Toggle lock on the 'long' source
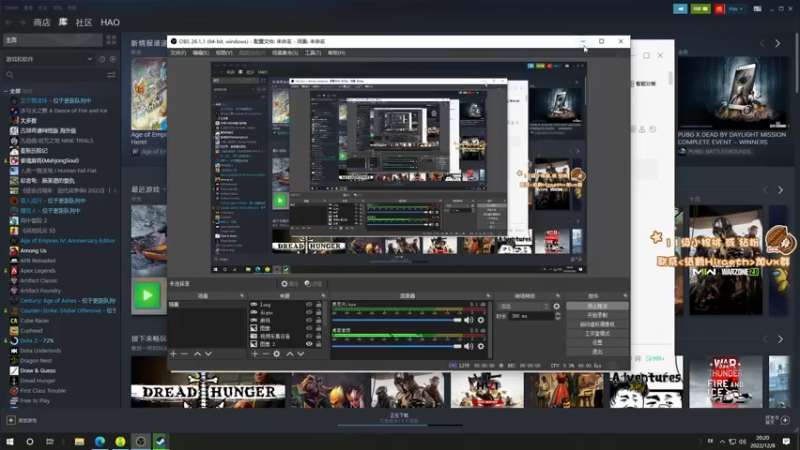This screenshot has width=800, height=450. pyautogui.click(x=318, y=305)
